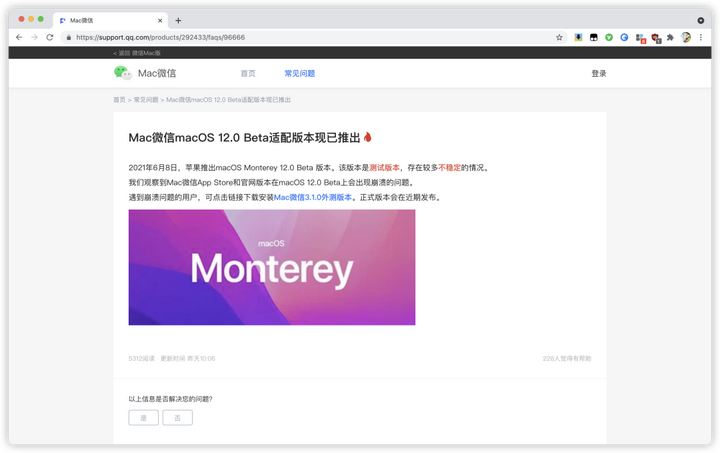This screenshot has width=720, height=453.
Task: Open the Mac微信3.1.0外测版本 download link
Action: coord(313,197)
